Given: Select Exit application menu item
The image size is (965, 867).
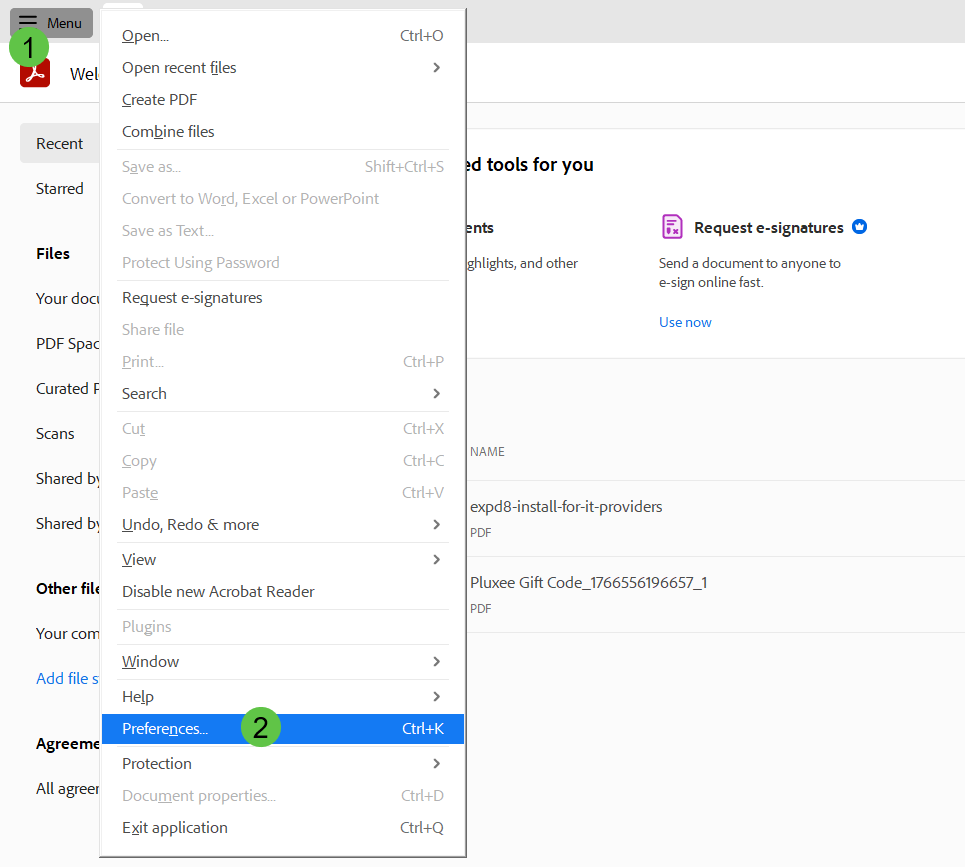Looking at the screenshot, I should [175, 828].
